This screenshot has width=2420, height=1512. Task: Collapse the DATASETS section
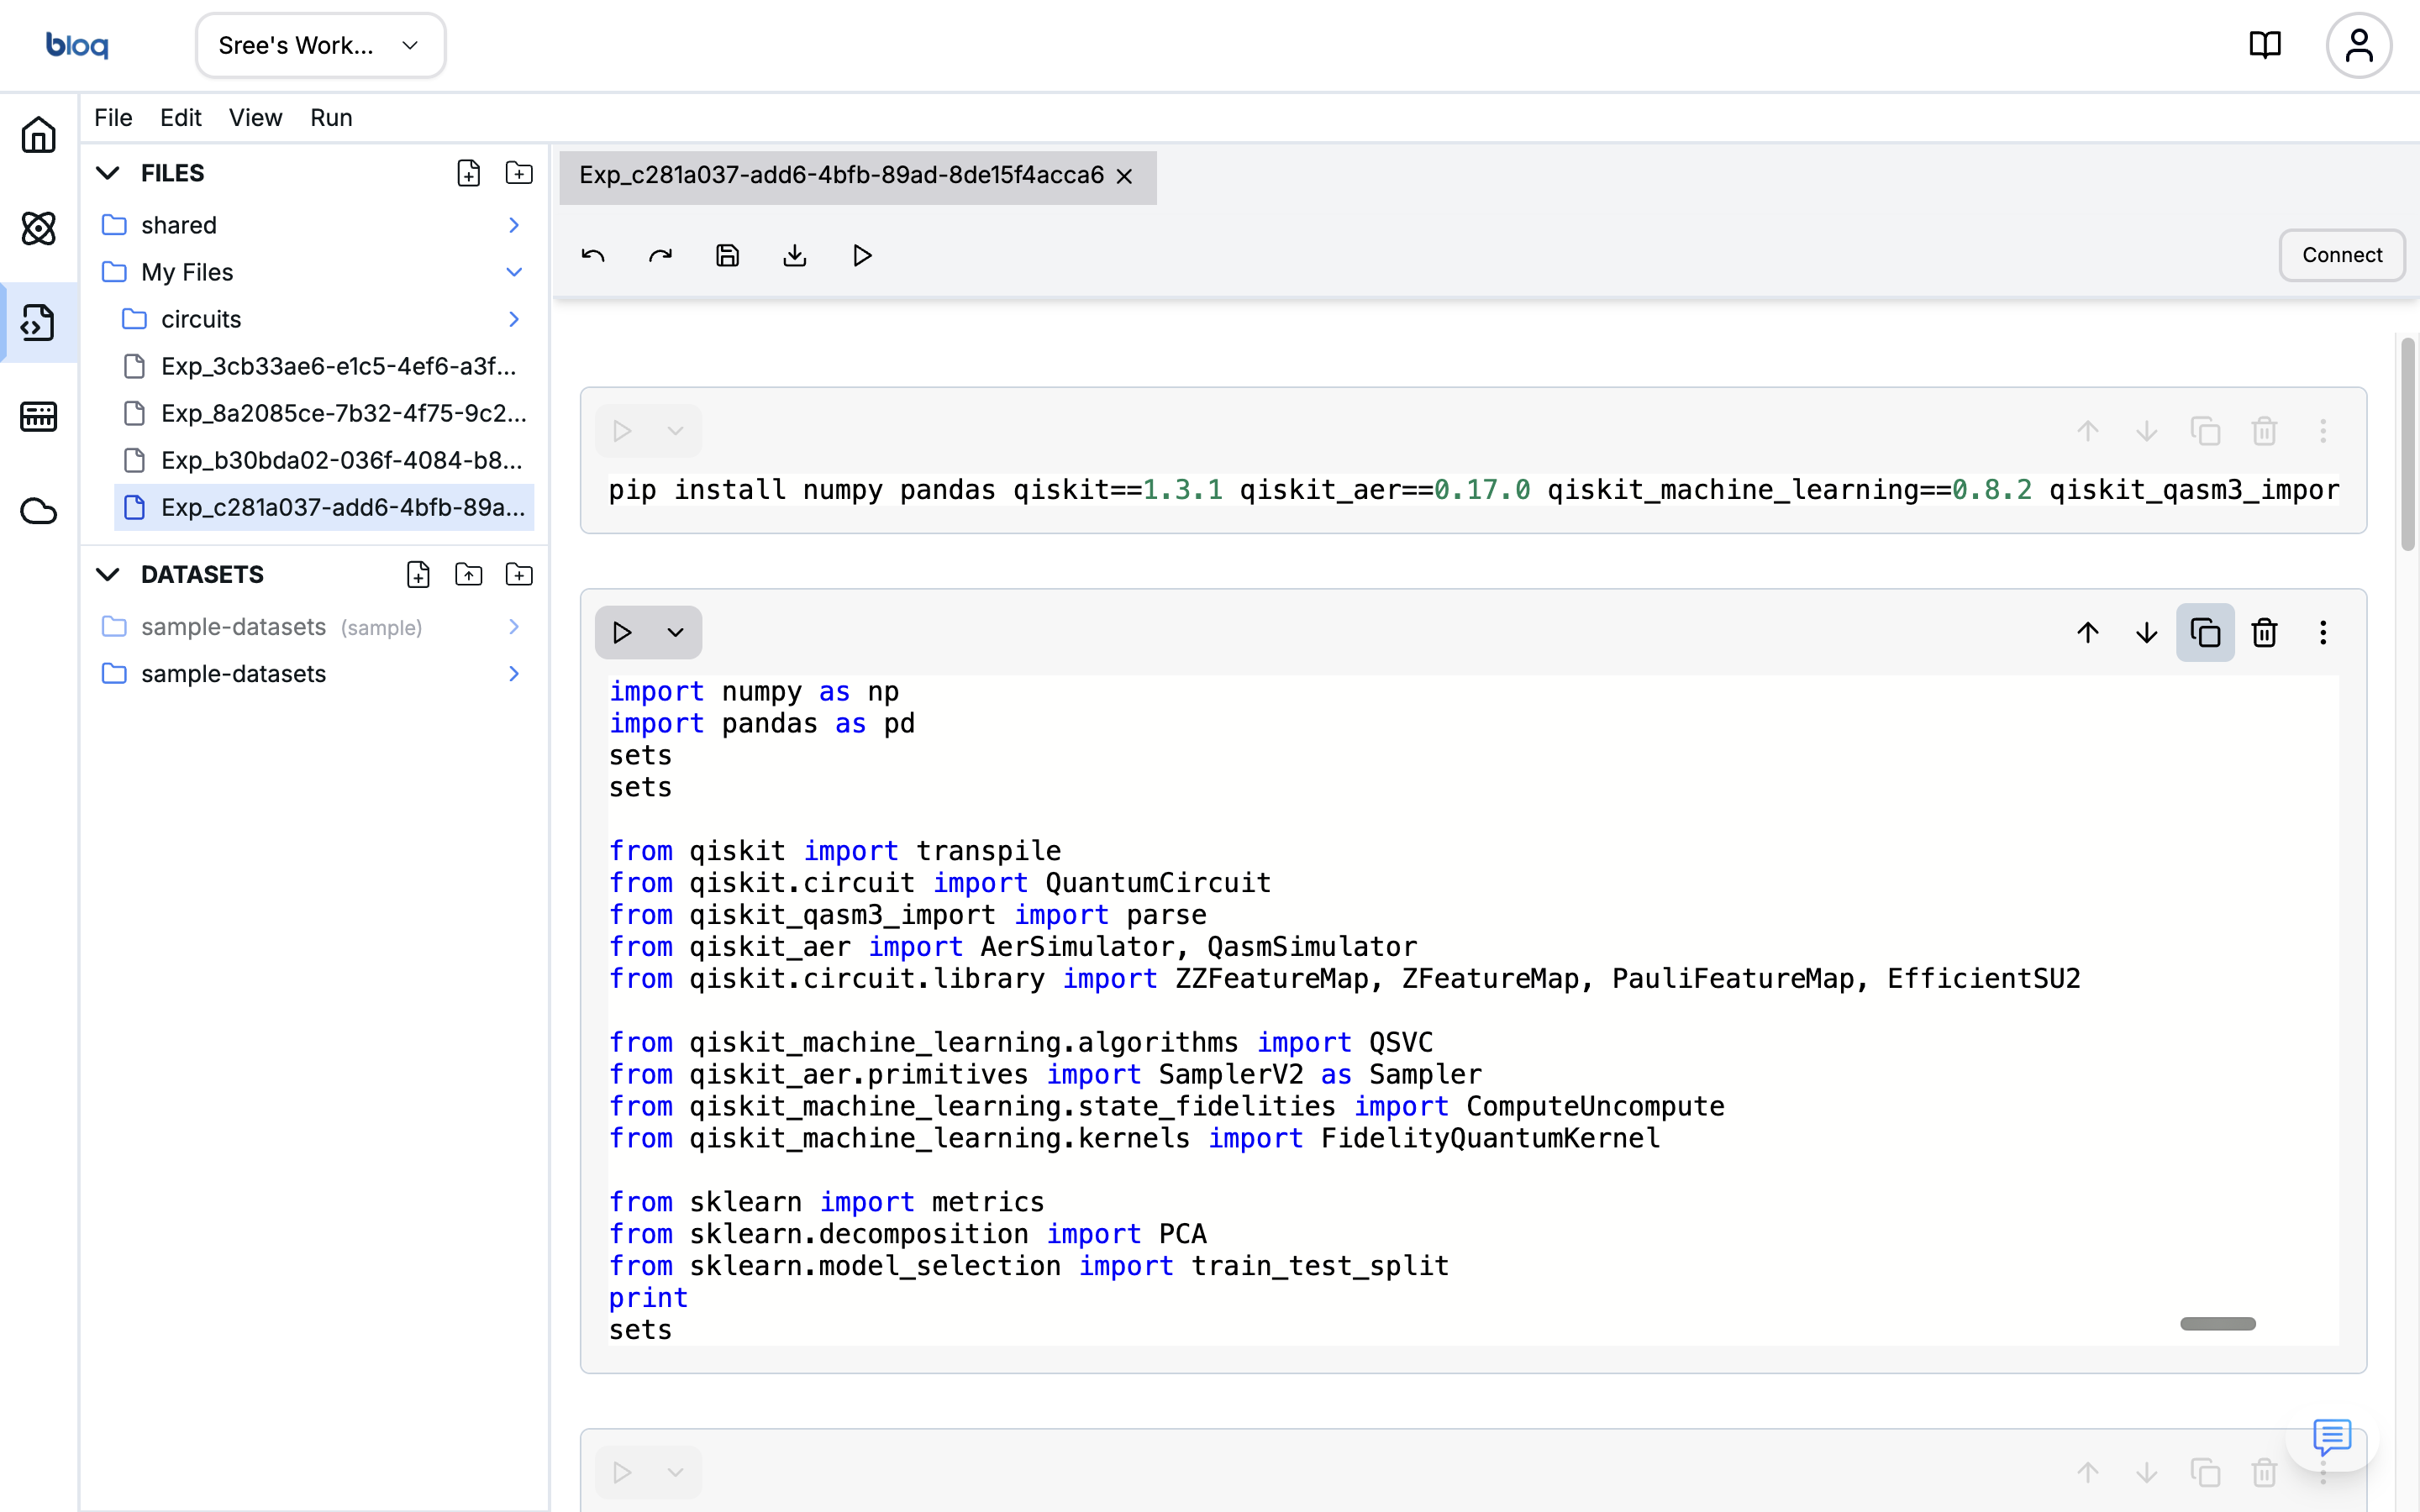[108, 574]
